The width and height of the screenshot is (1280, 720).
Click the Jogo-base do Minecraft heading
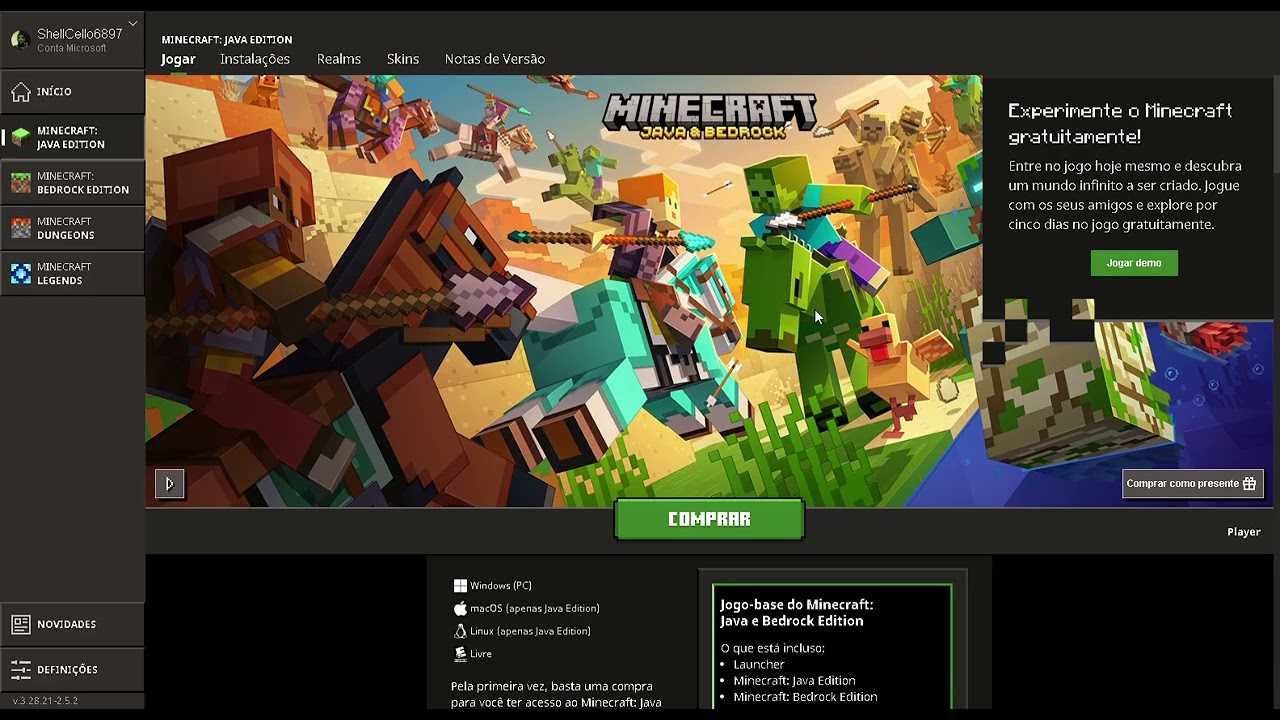click(797, 613)
